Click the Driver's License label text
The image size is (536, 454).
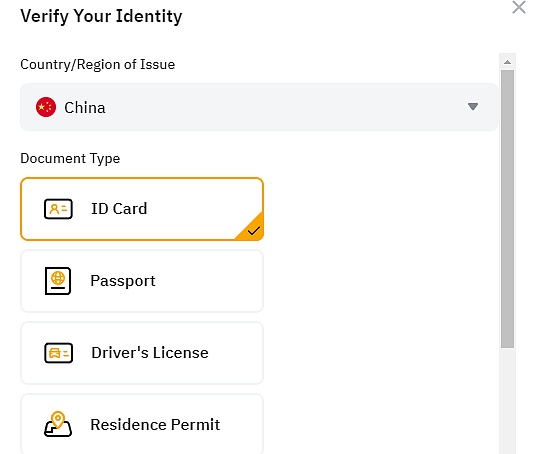tap(150, 353)
